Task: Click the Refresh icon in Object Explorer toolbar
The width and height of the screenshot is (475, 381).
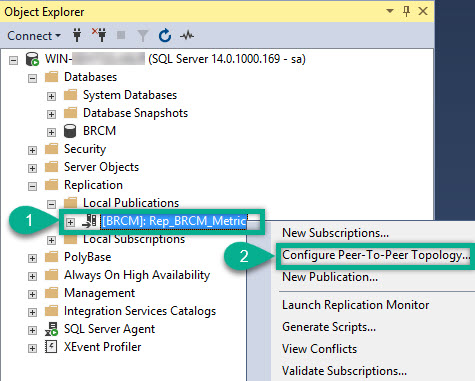Action: click(x=165, y=35)
